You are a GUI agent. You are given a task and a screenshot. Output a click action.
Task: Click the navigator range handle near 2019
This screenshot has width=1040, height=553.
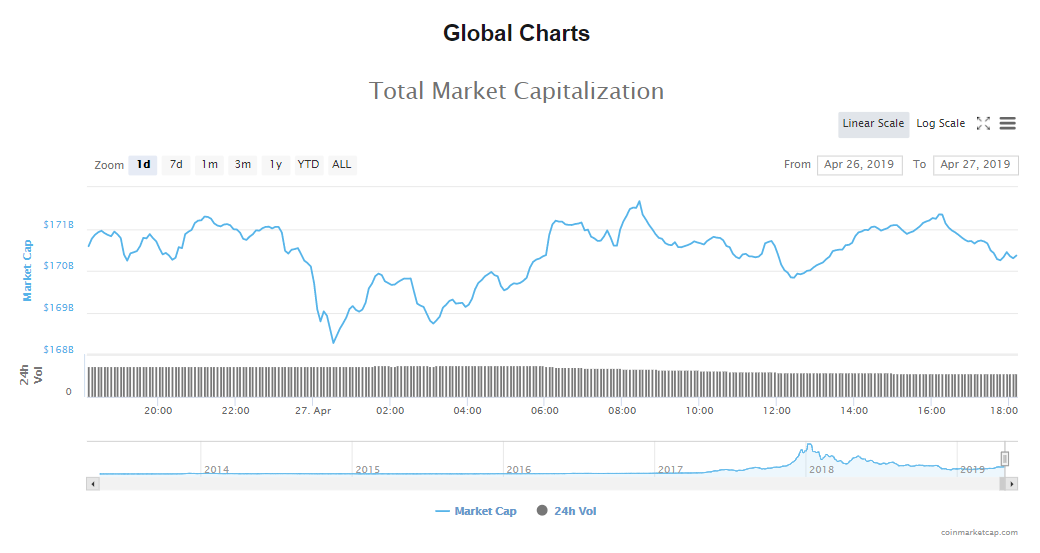pos(1005,458)
